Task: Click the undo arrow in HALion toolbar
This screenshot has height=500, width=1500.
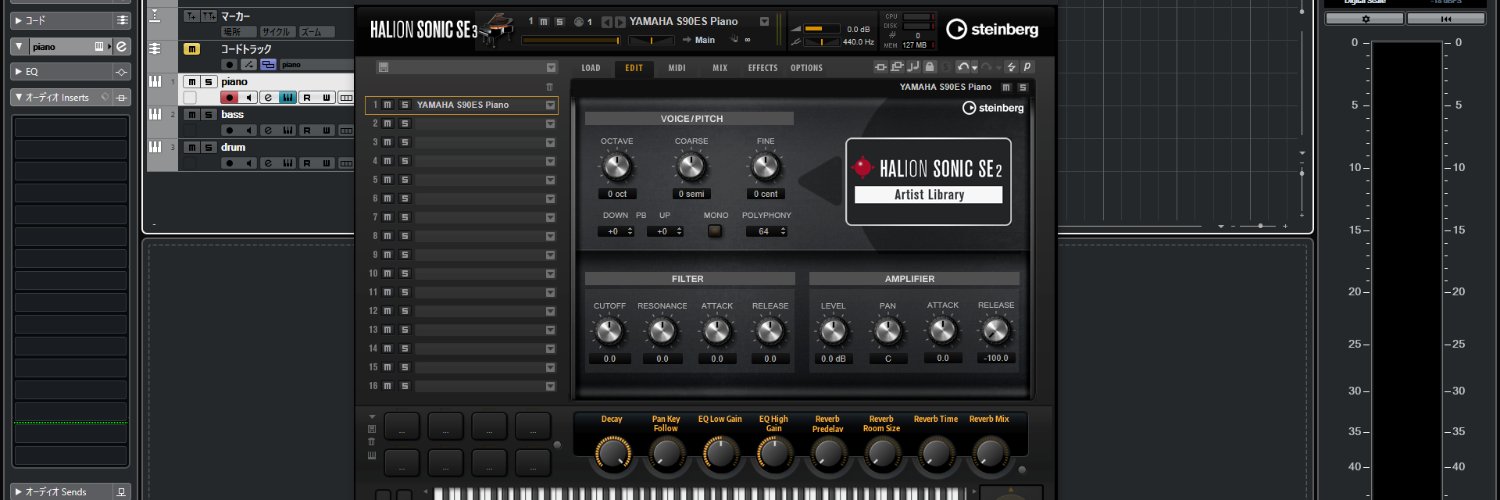Action: click(x=962, y=67)
